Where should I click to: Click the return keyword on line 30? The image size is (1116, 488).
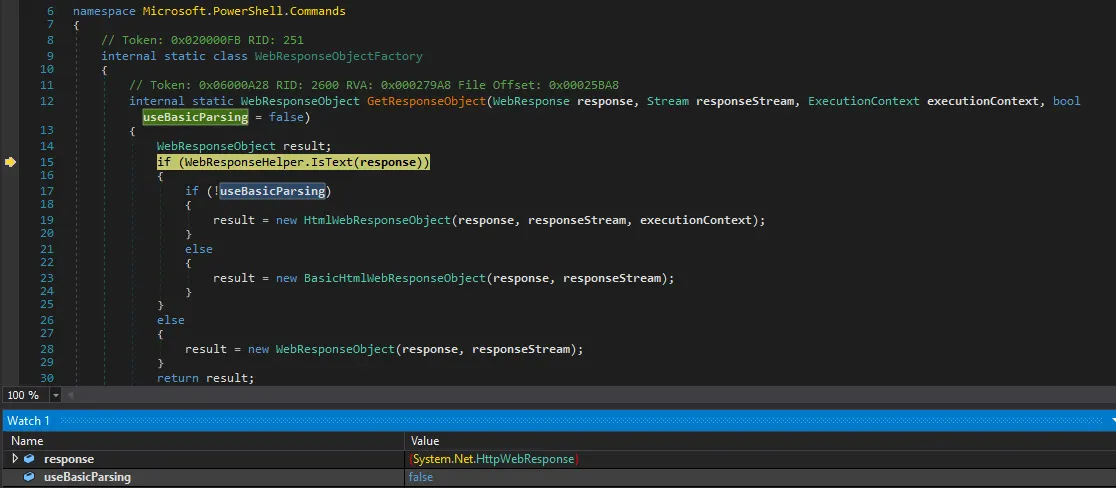(x=178, y=378)
